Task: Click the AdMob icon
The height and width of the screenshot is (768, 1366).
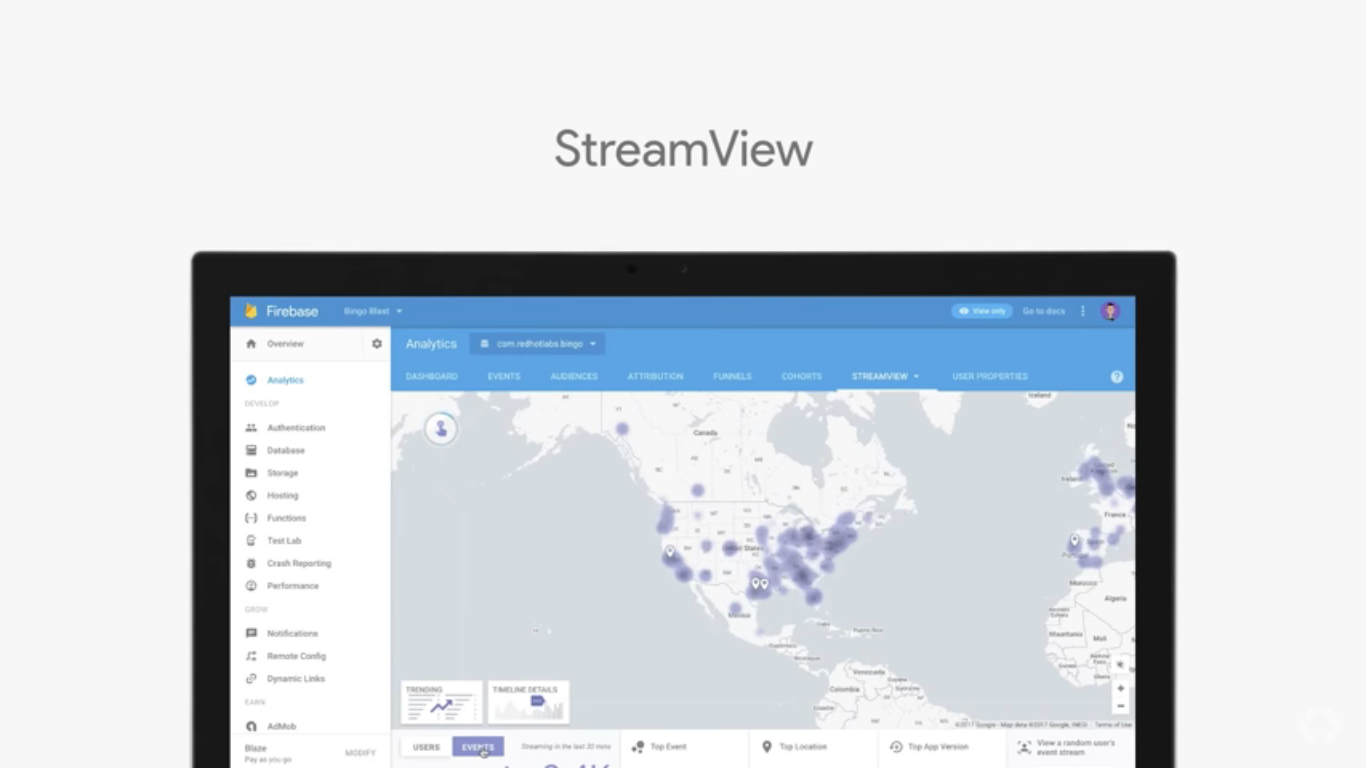Action: point(251,727)
